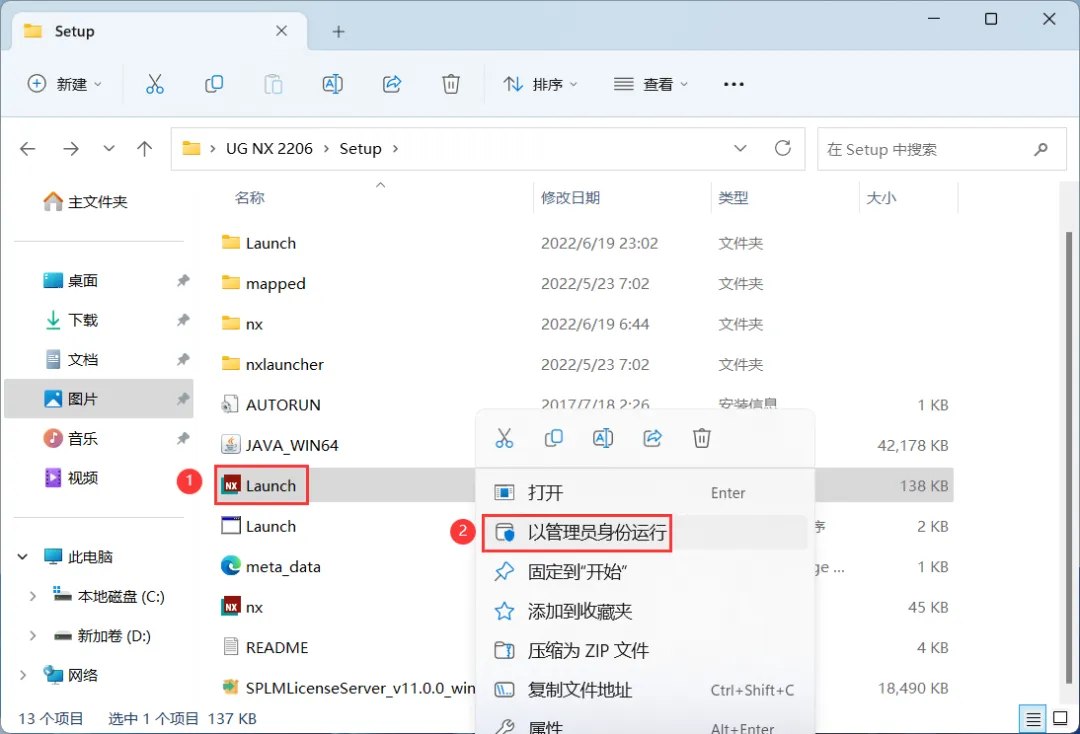Open the 新建 dropdown

pos(65,84)
